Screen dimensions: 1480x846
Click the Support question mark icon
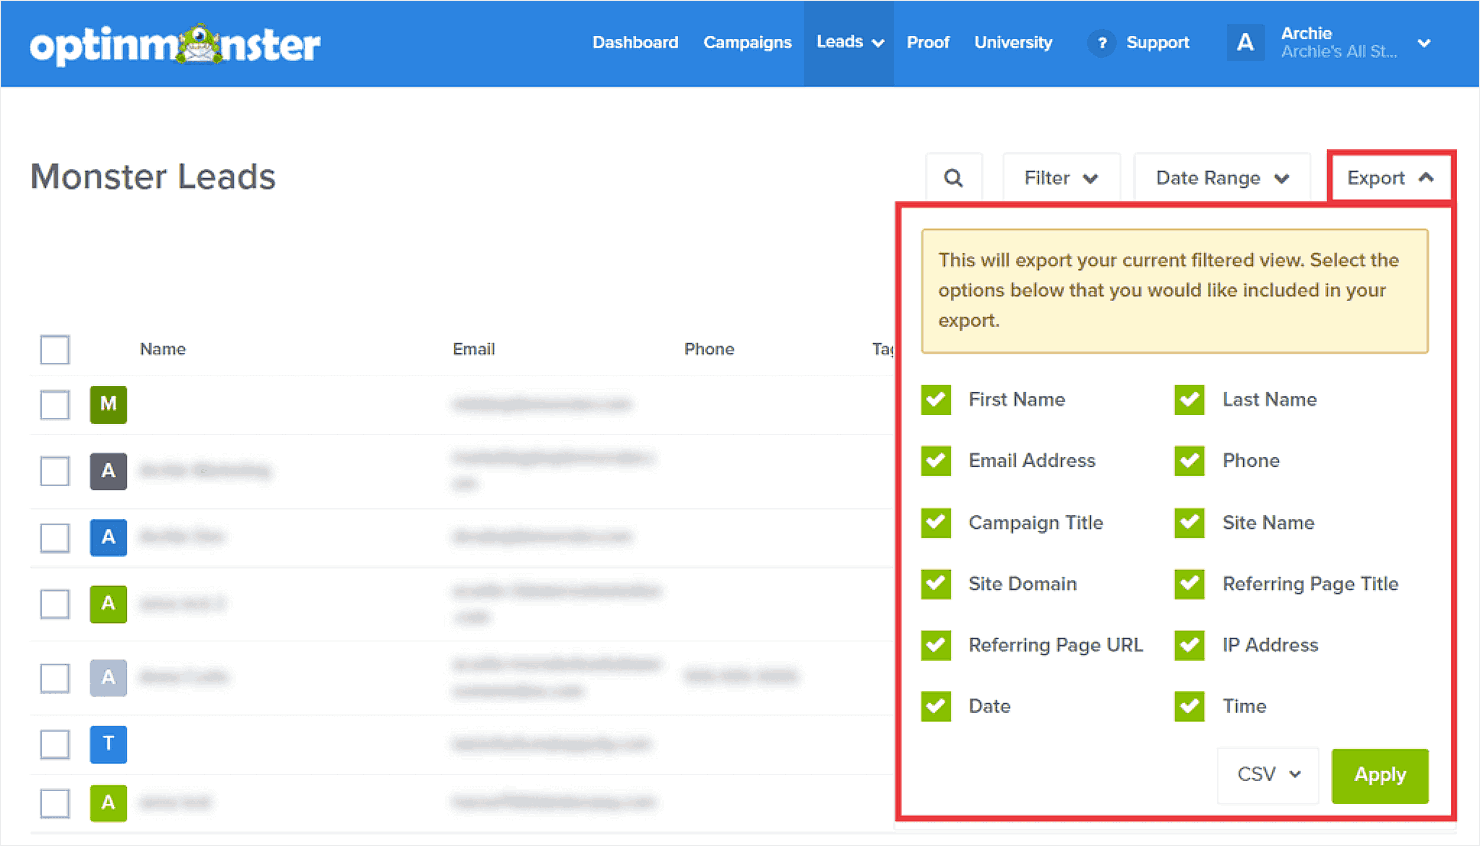tap(1101, 43)
